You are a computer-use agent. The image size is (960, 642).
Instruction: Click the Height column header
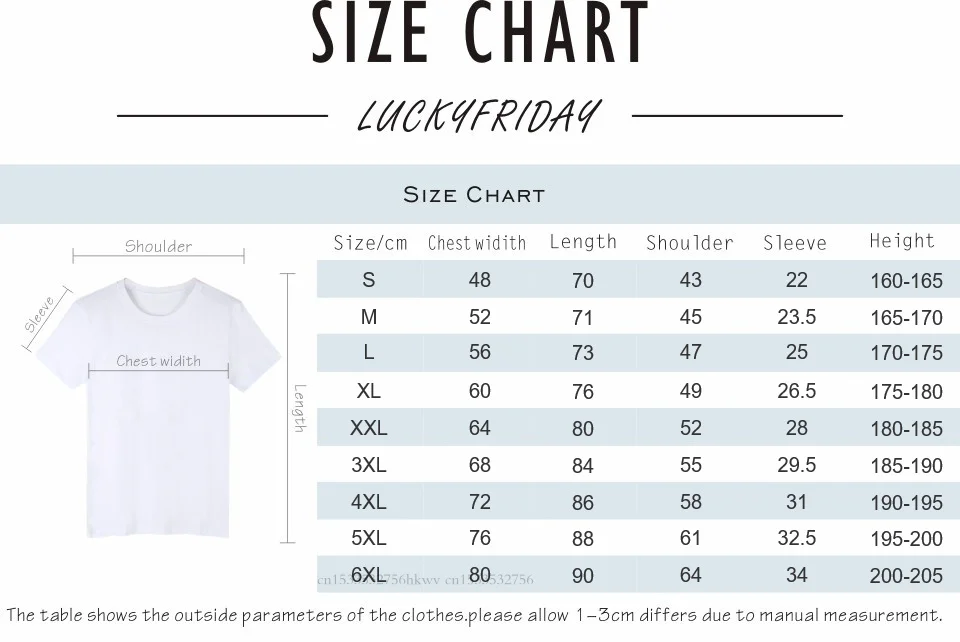902,241
